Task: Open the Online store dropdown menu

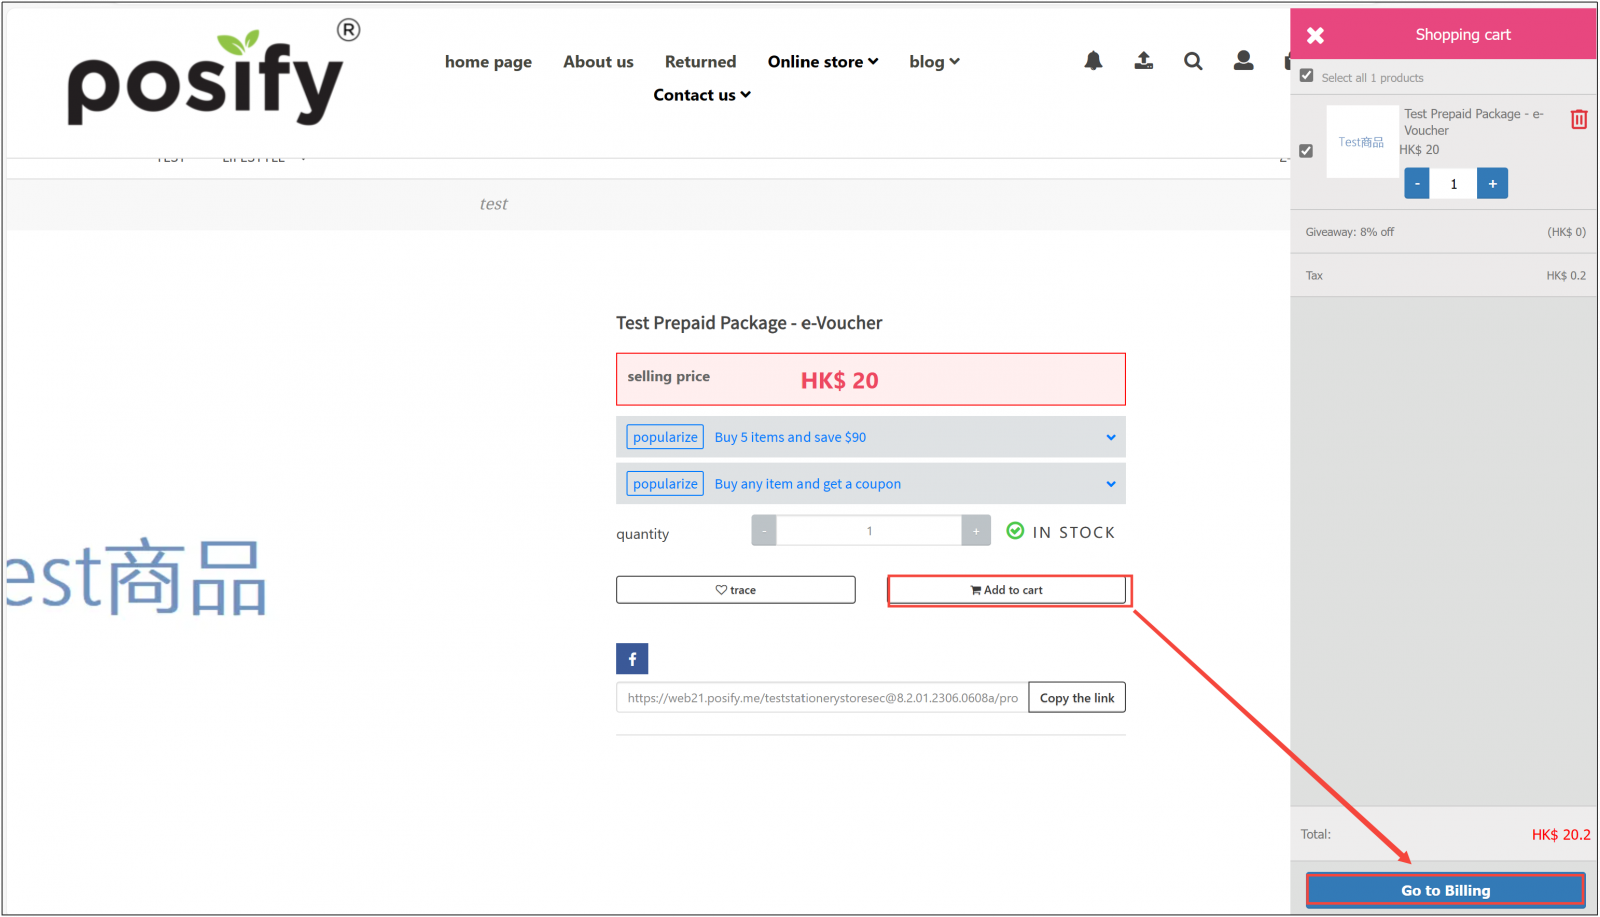Action: [x=822, y=62]
